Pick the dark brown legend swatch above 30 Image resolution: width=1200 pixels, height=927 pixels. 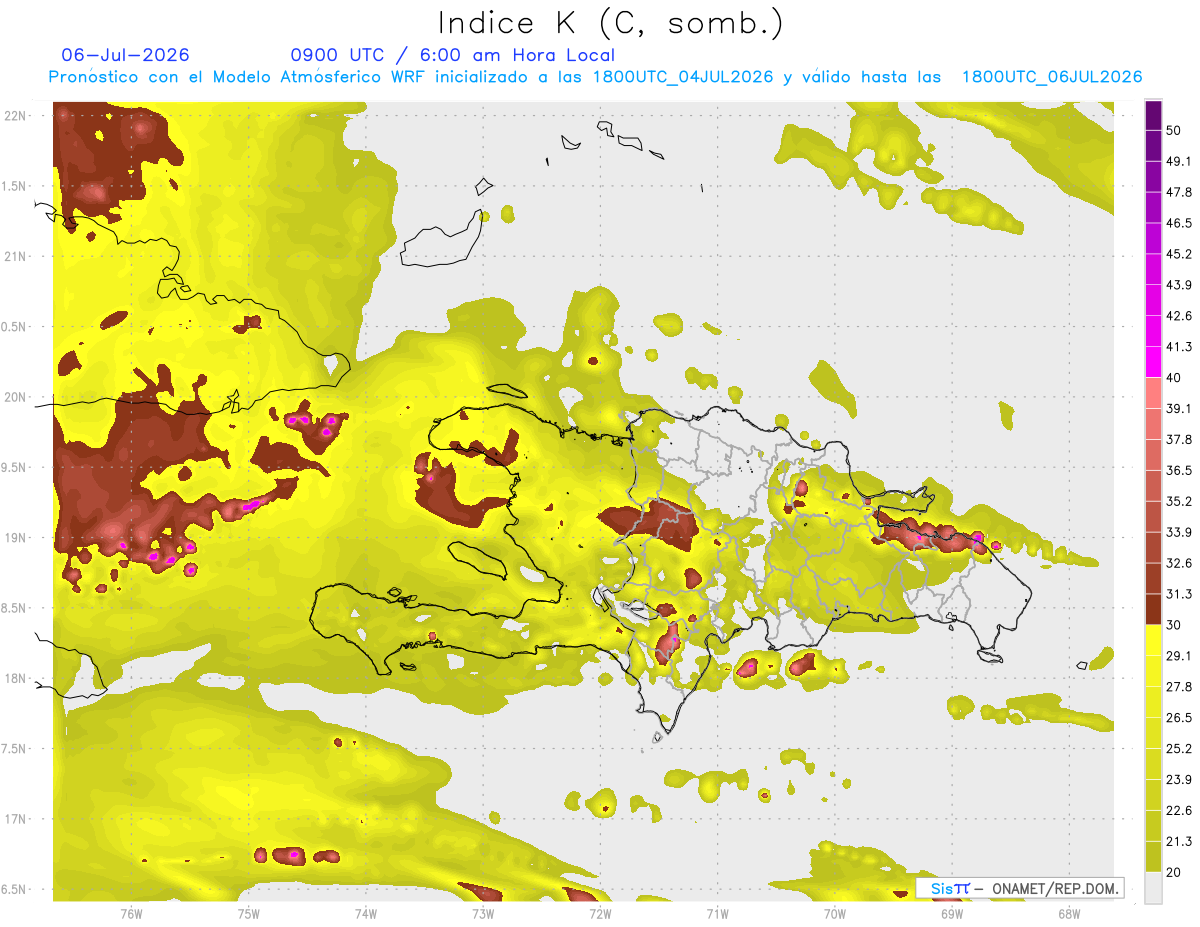[x=1153, y=609]
